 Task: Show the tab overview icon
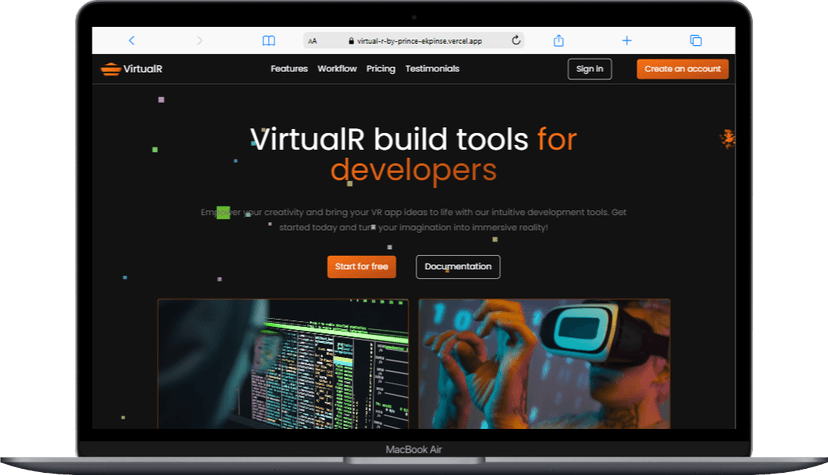pos(696,41)
